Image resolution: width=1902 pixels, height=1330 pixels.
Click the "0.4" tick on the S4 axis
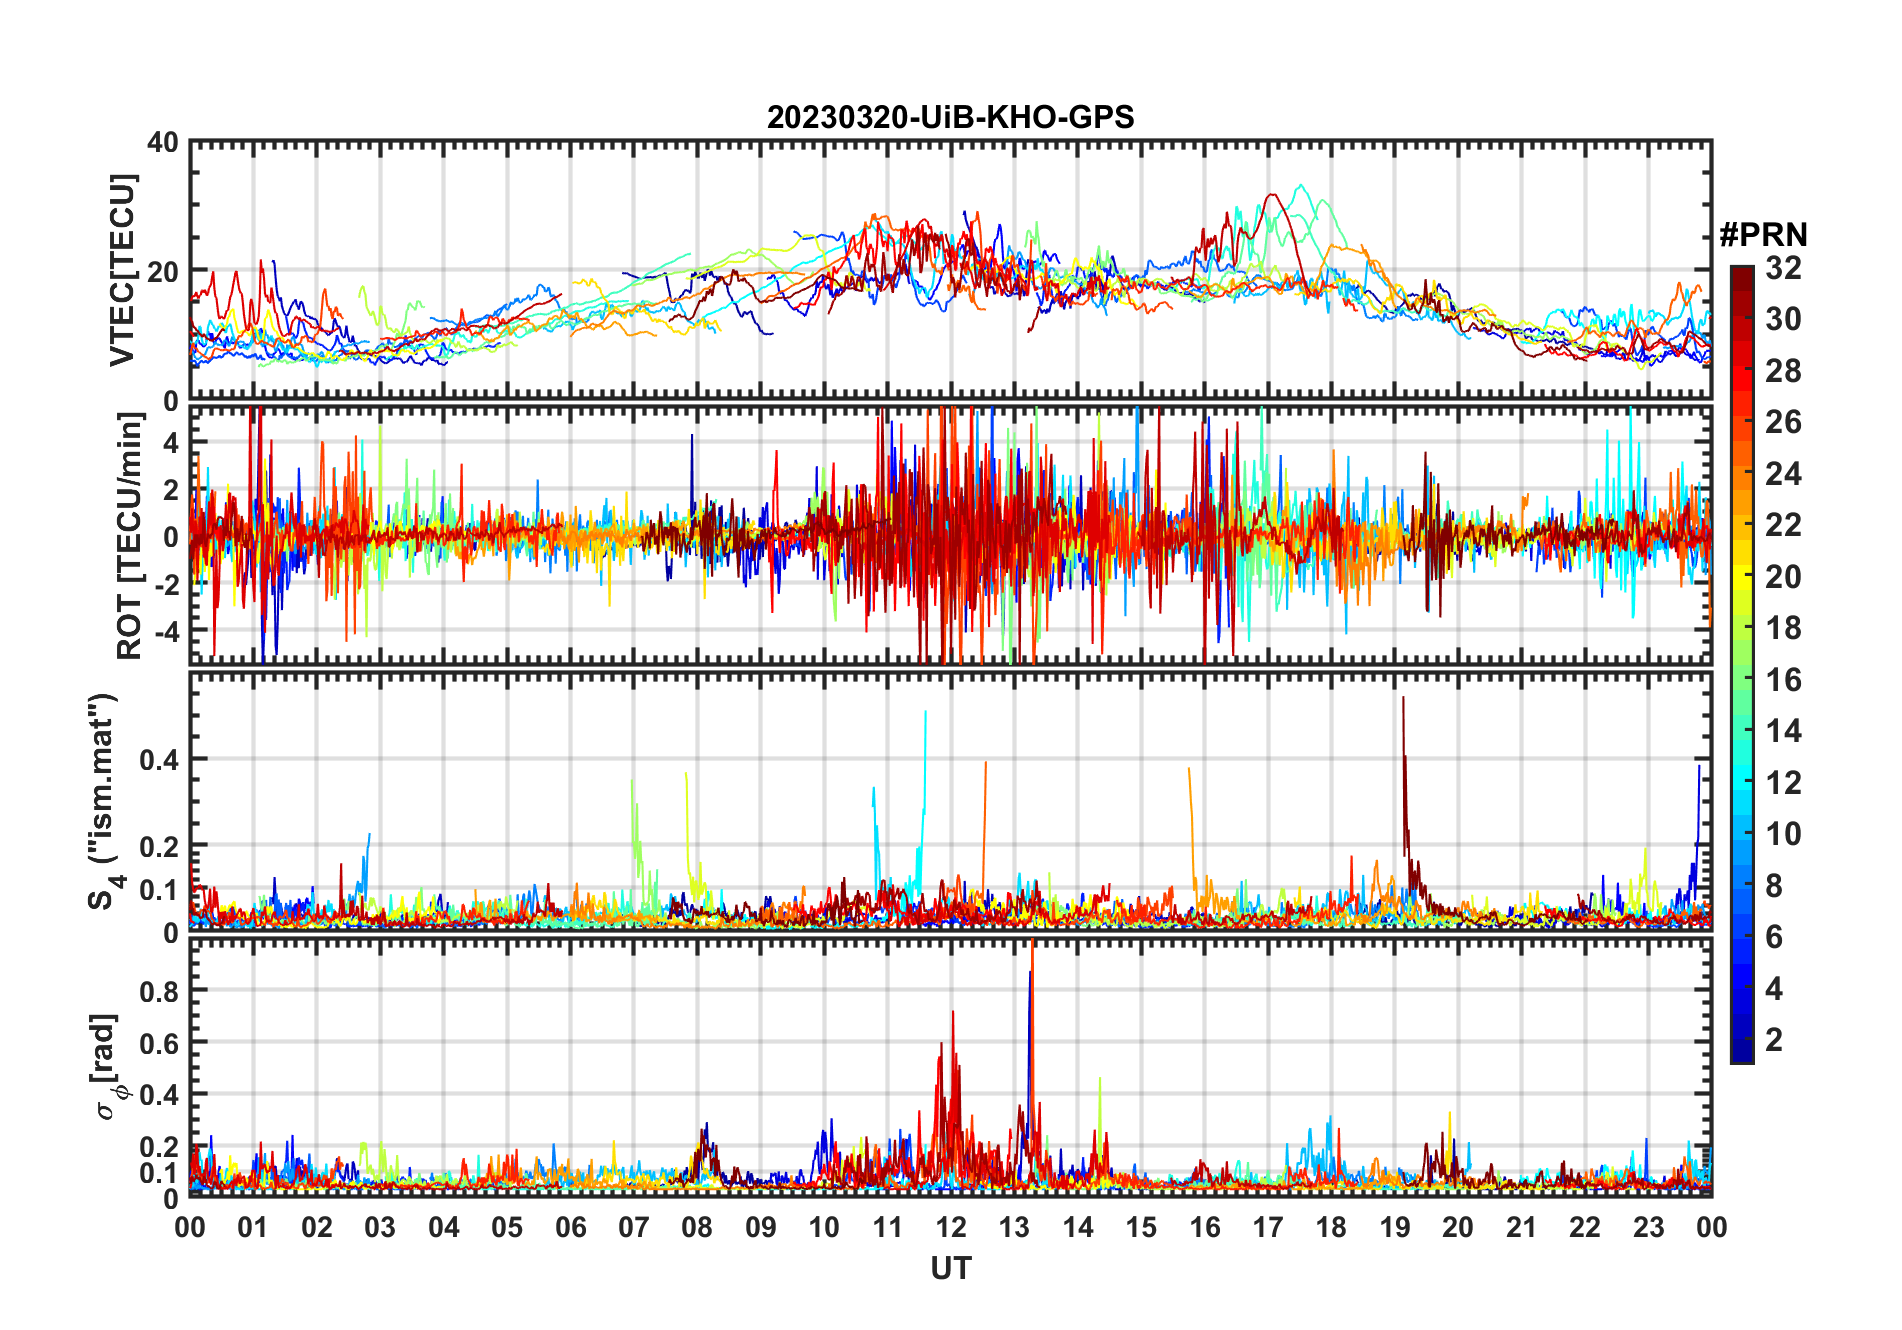coord(159,760)
